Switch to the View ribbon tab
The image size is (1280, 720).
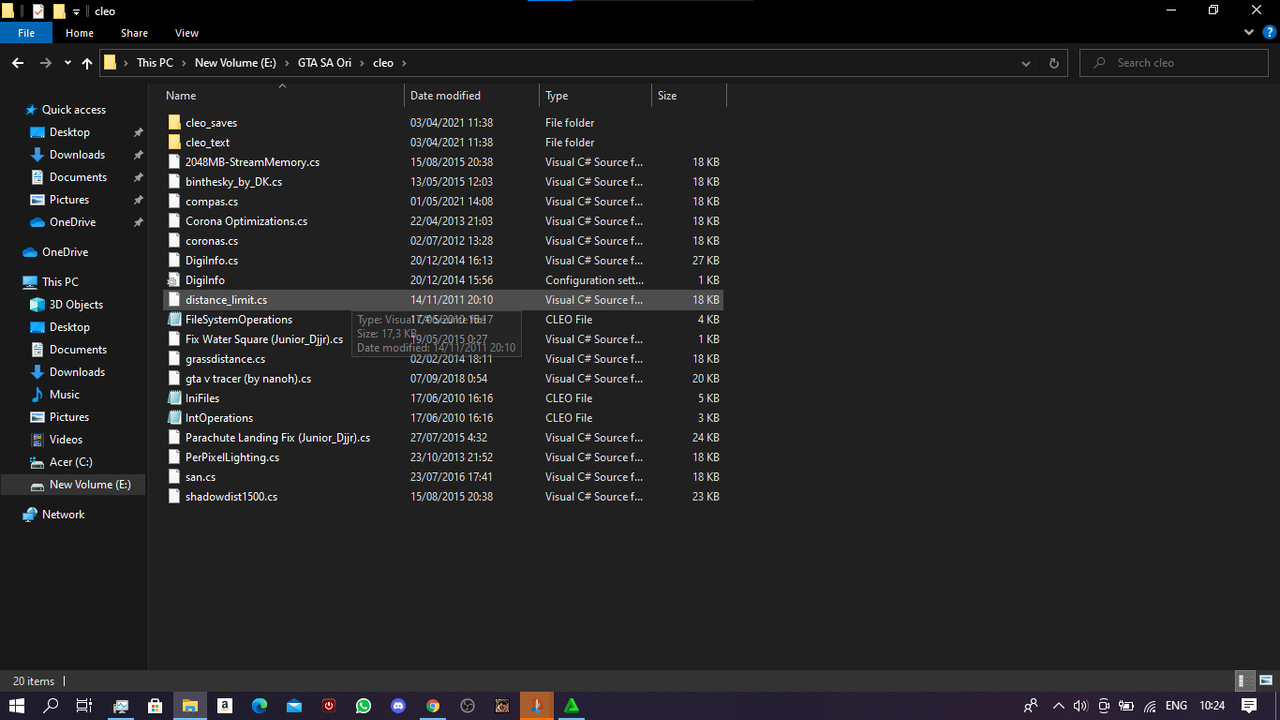pyautogui.click(x=186, y=33)
